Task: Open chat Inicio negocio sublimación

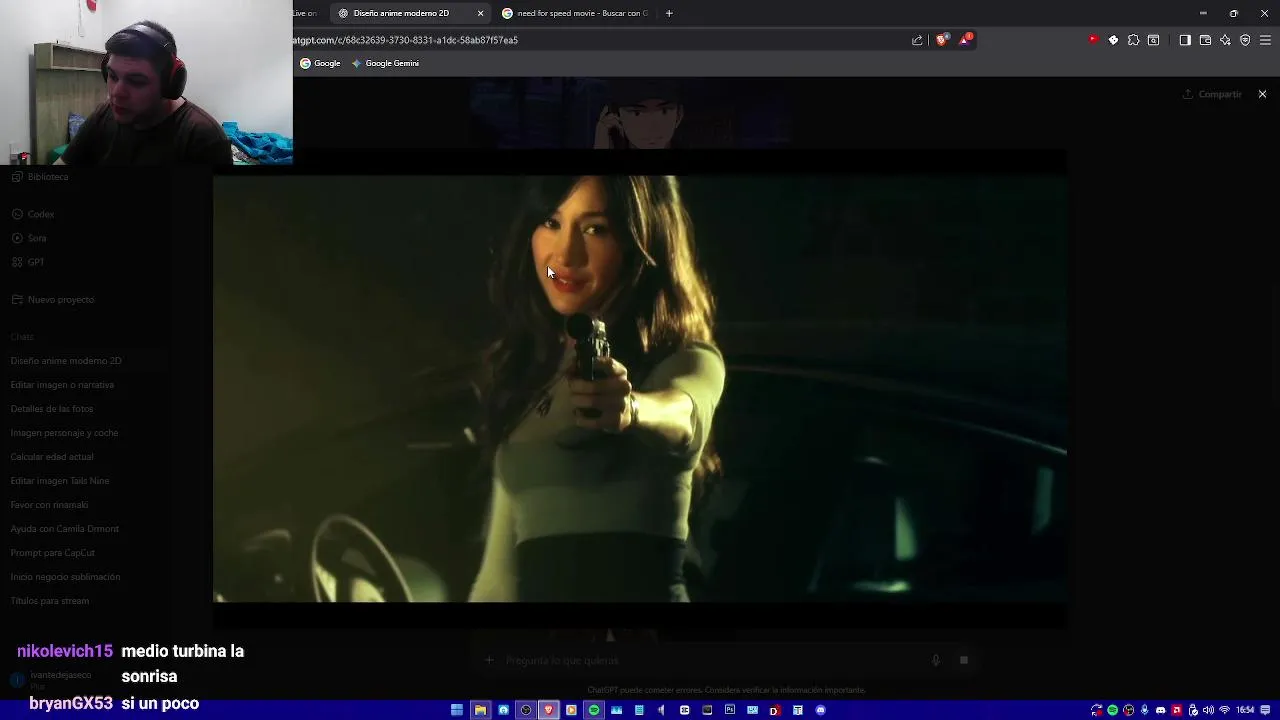Action: [65, 577]
